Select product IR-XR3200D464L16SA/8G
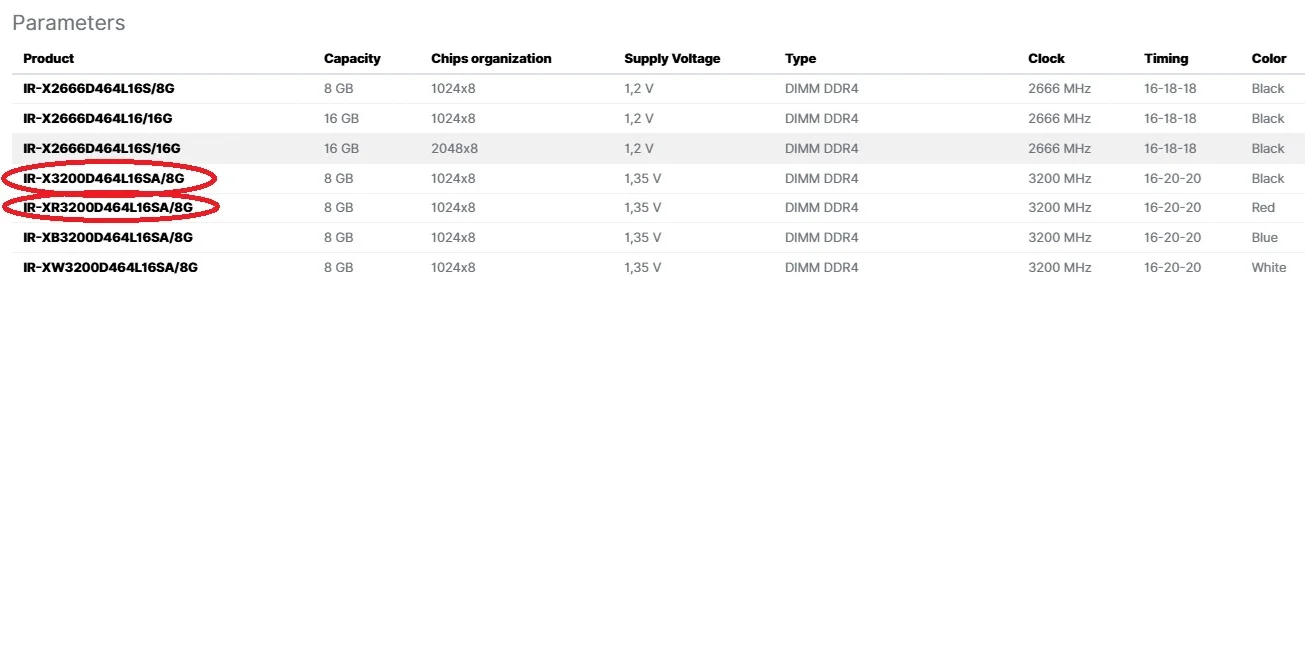1305x648 pixels. (108, 207)
